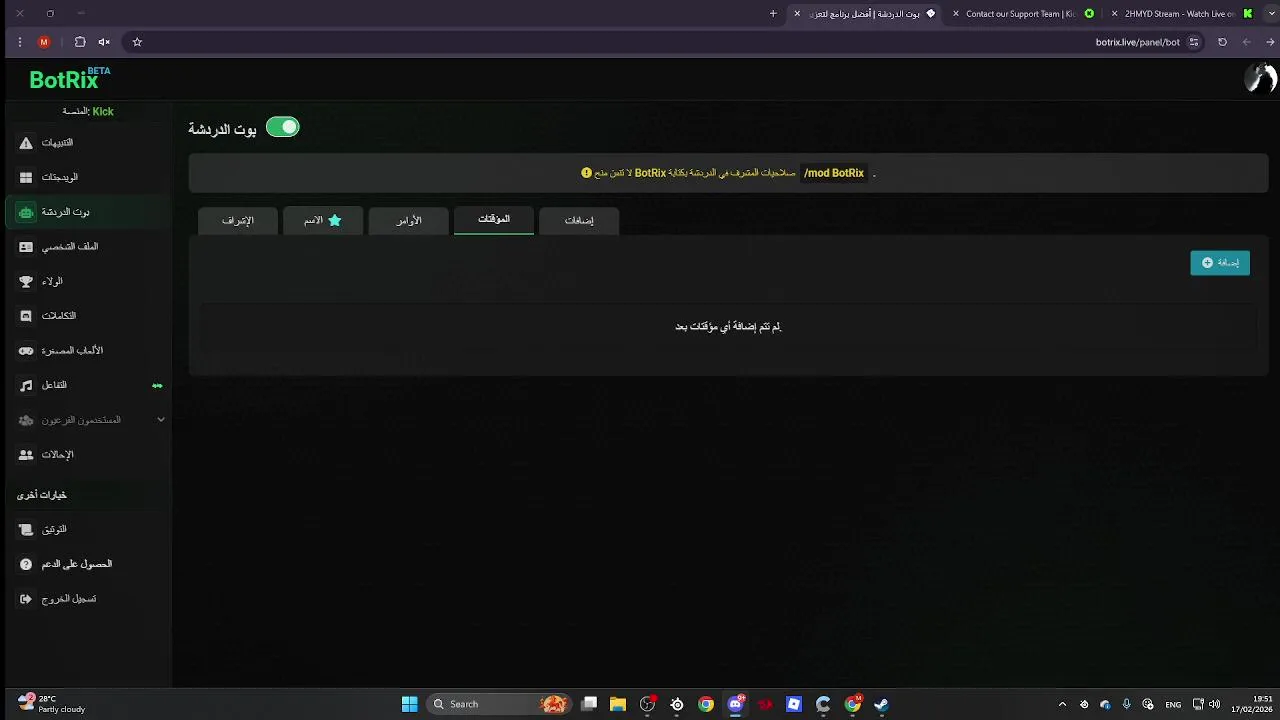The image size is (1280, 720).
Task: Open File Explorer from the taskbar
Action: [x=618, y=704]
